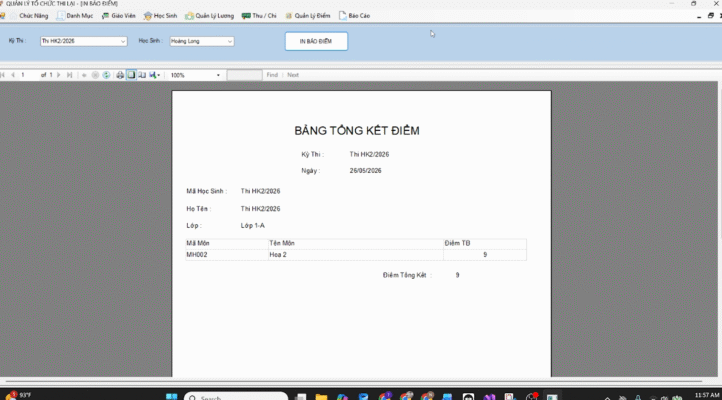This screenshot has width=722, height=400.
Task: Click the back to parent report arrow
Action: (x=84, y=75)
